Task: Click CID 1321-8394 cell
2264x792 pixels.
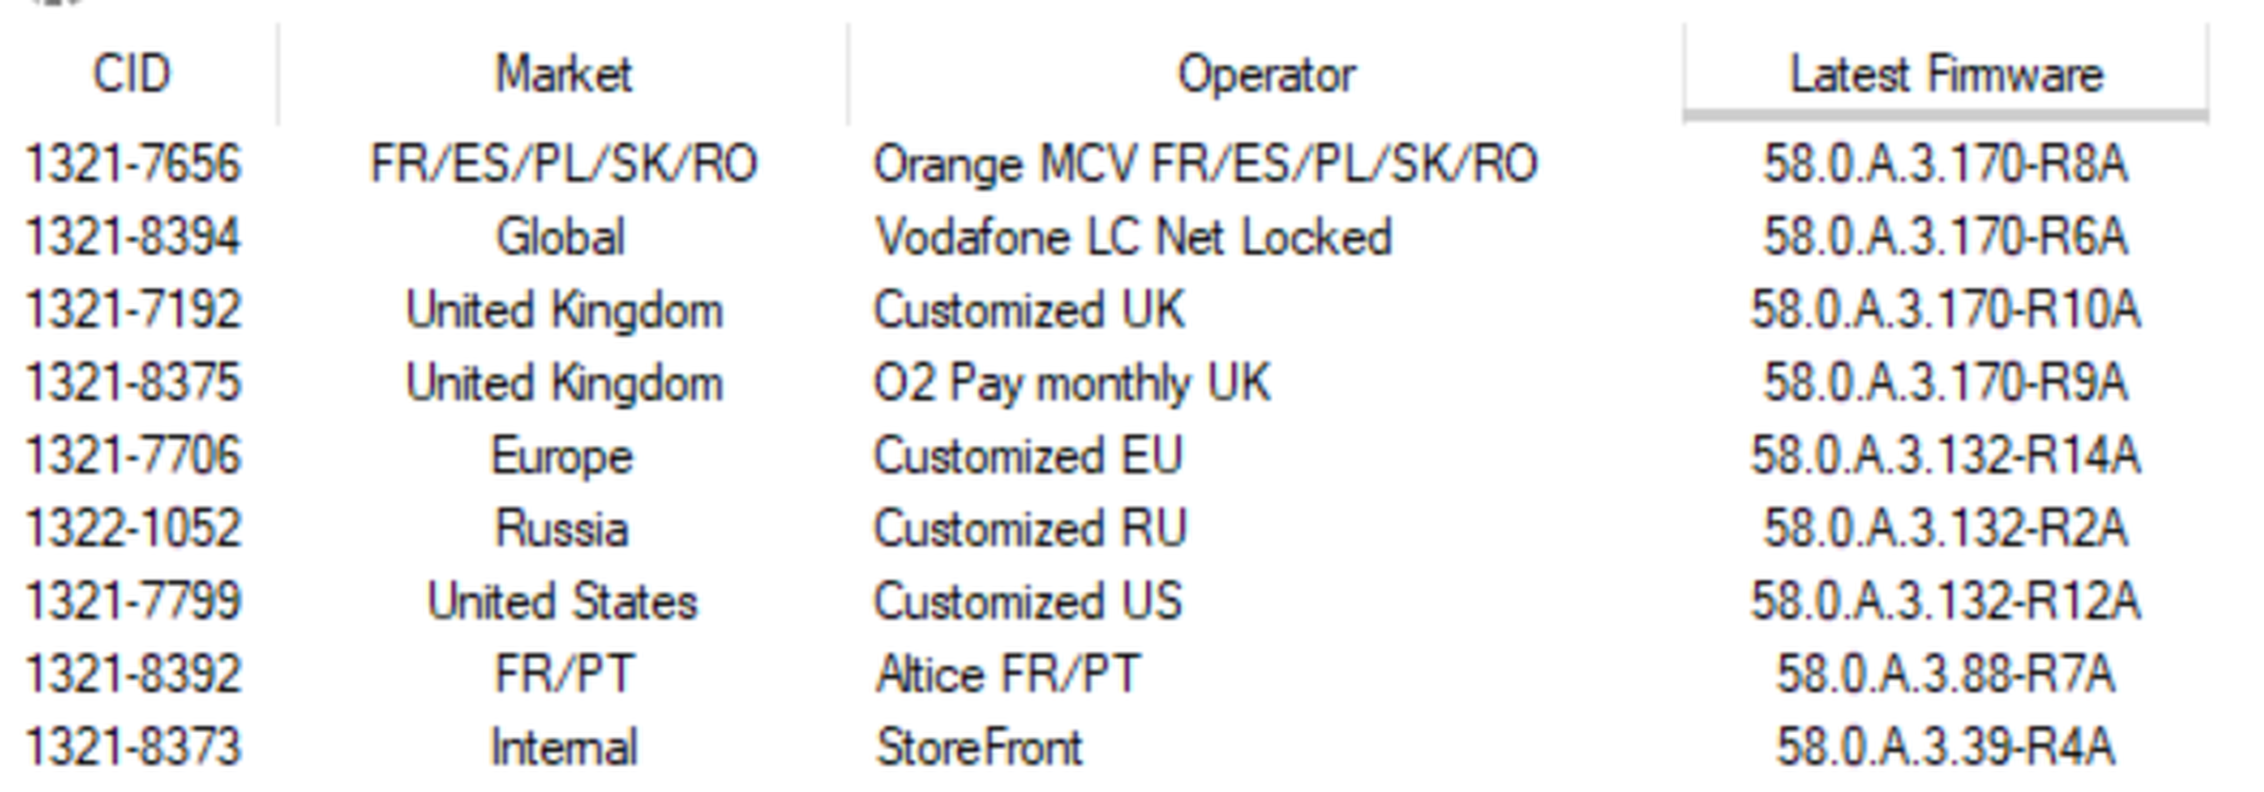Action: [x=132, y=238]
